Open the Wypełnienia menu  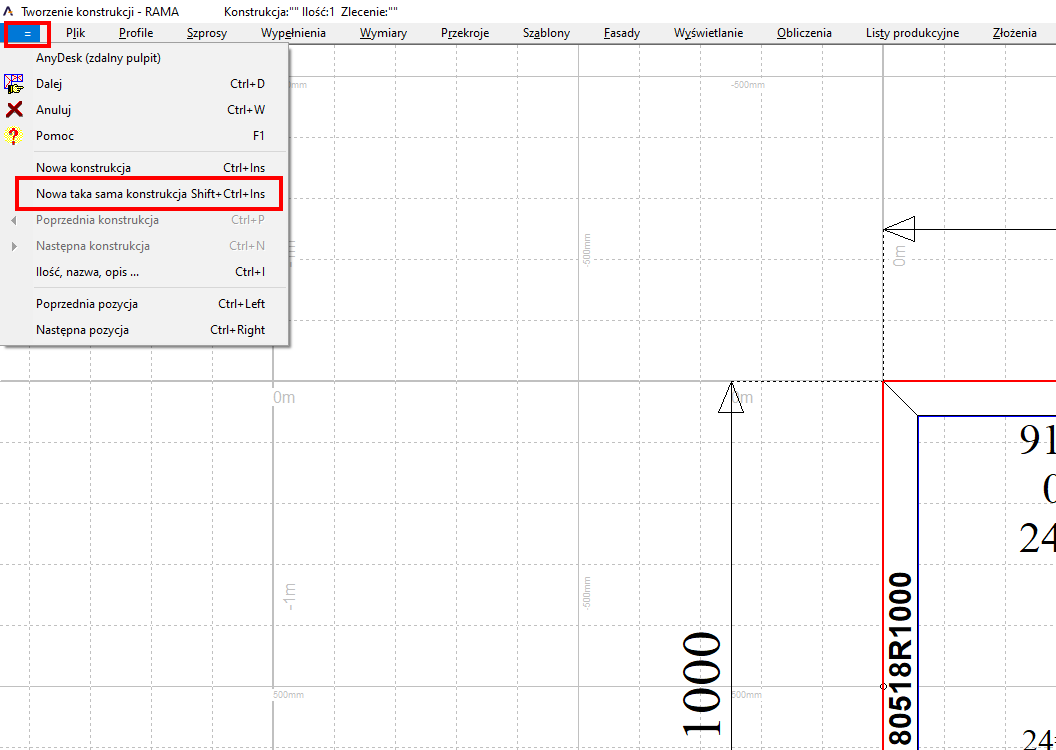click(x=293, y=33)
